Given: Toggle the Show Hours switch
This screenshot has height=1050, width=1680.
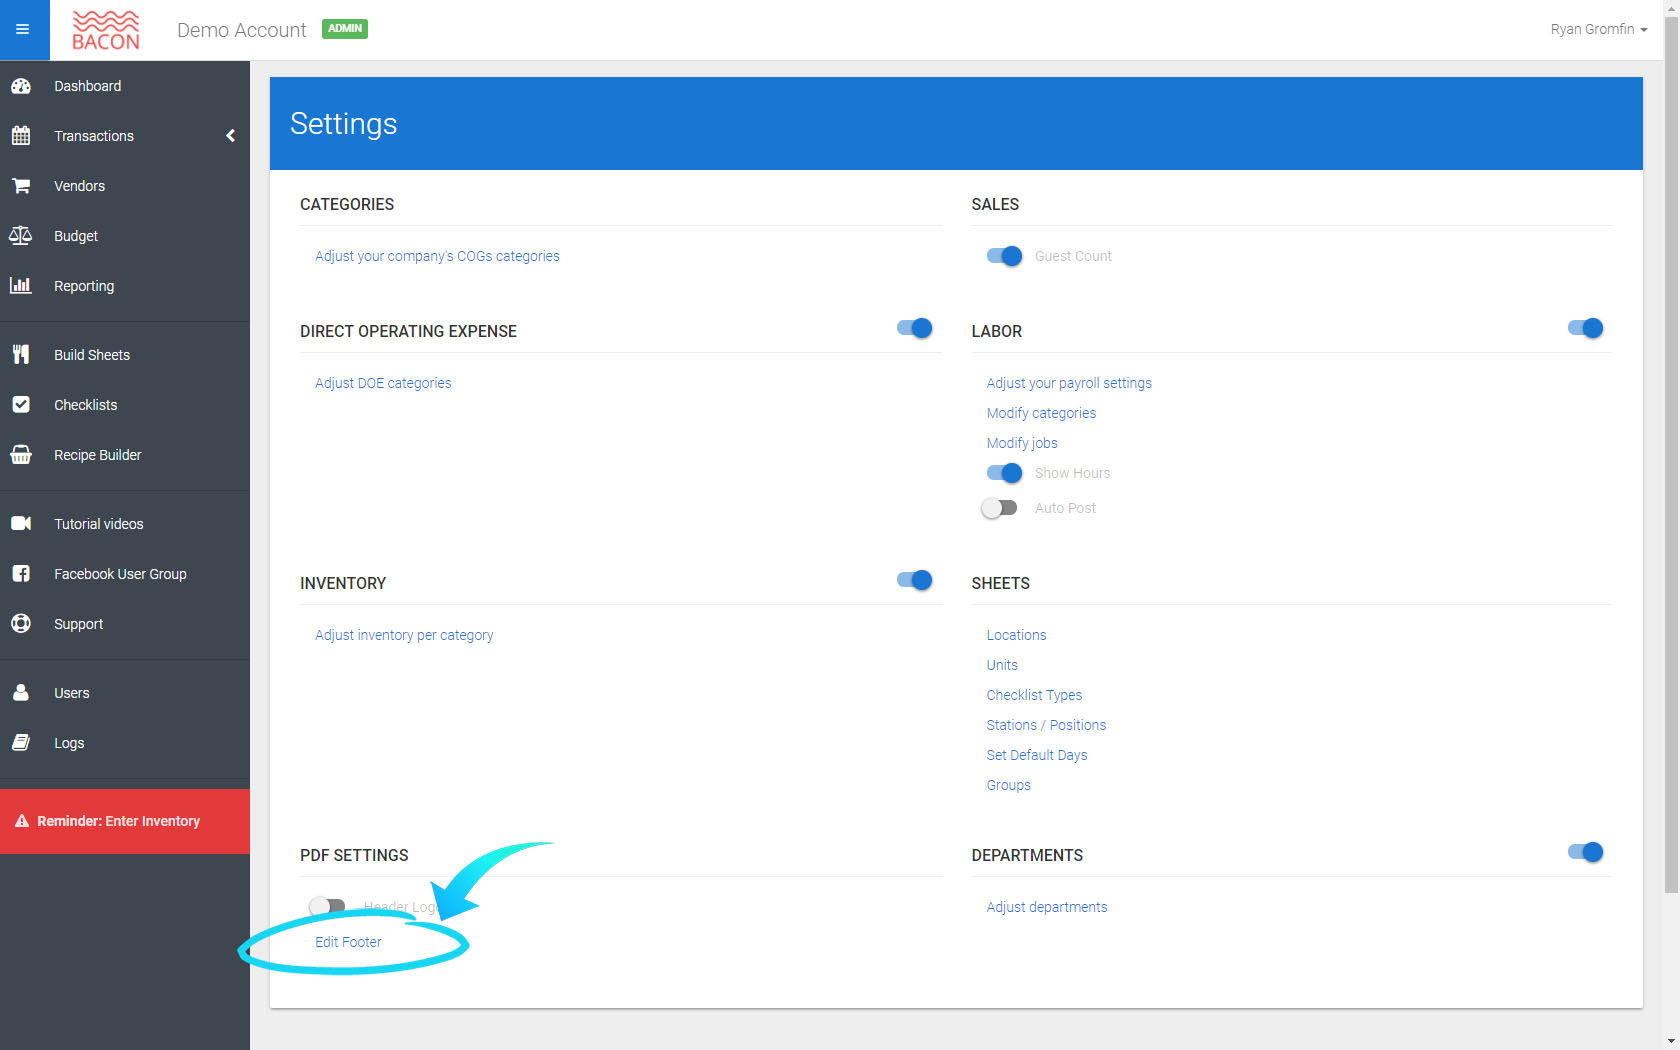Looking at the screenshot, I should 1004,473.
